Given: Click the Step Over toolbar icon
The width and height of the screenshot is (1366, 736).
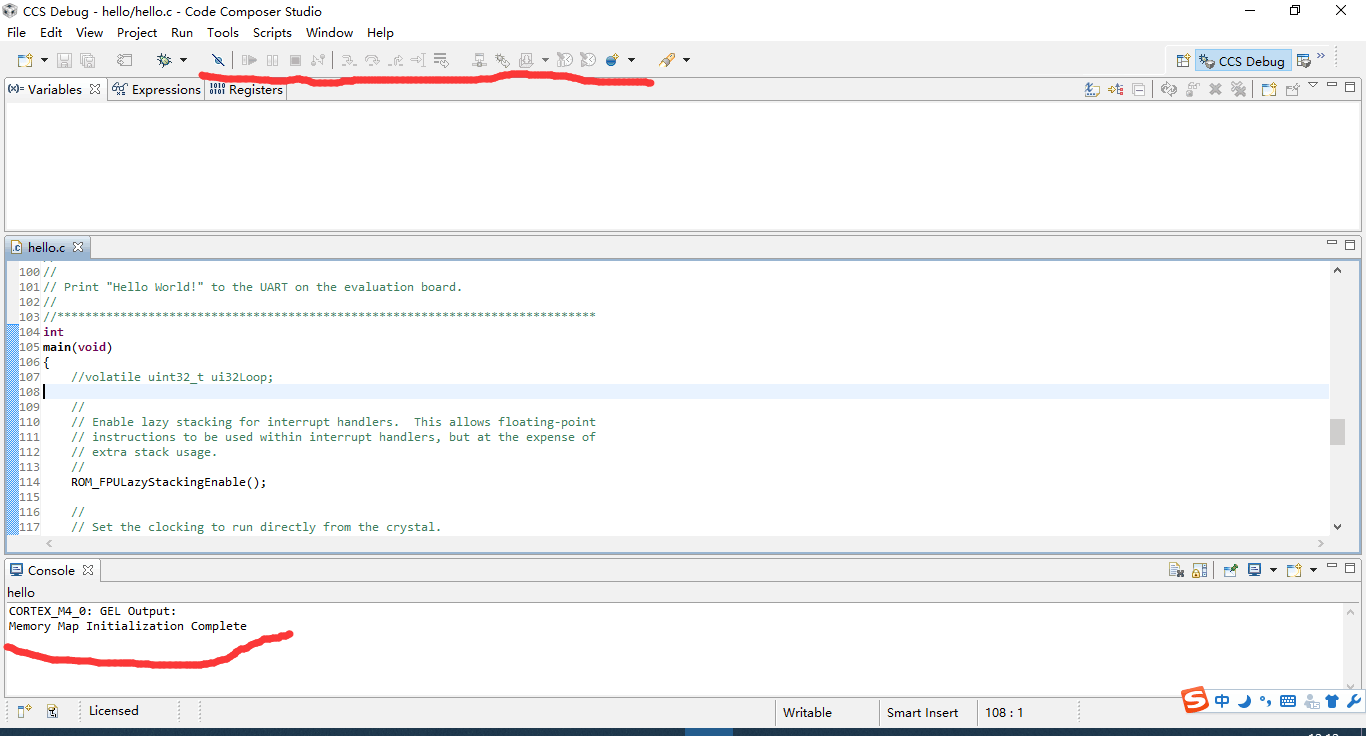Looking at the screenshot, I should (x=372, y=61).
